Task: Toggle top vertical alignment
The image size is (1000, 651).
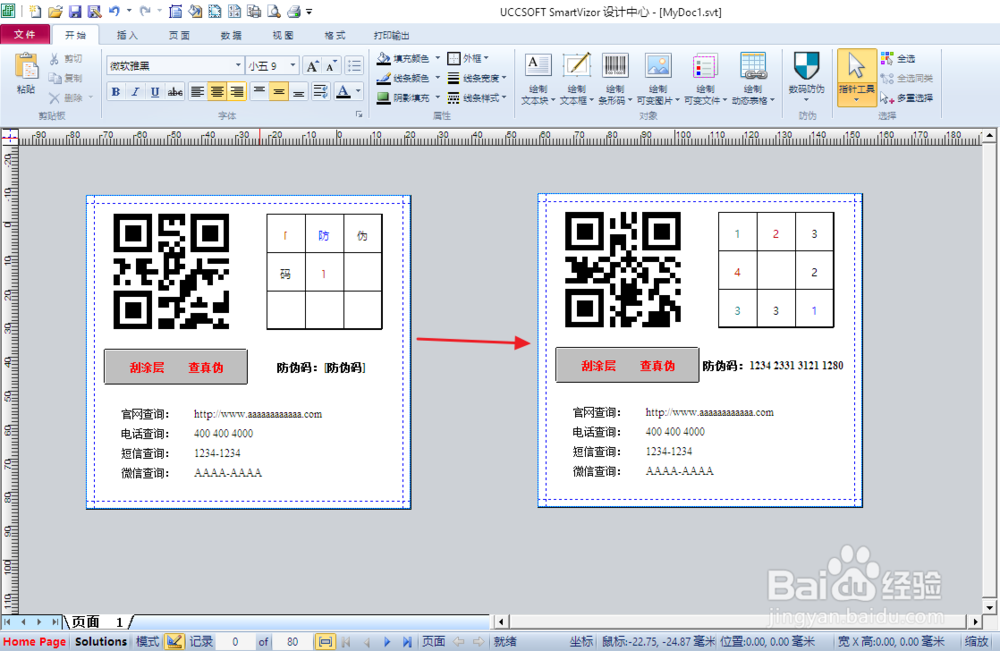Action: [x=259, y=92]
